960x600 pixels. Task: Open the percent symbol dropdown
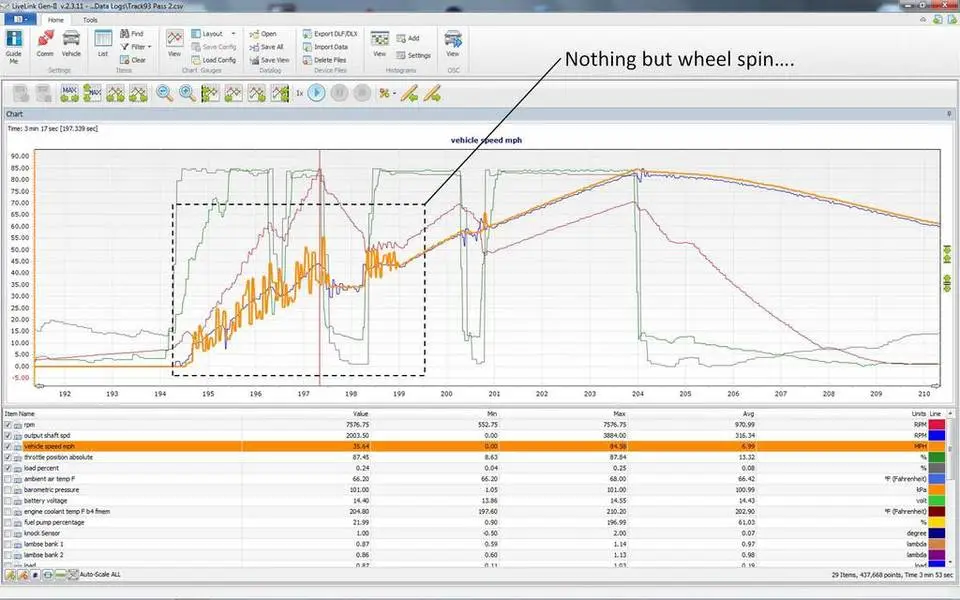click(388, 93)
